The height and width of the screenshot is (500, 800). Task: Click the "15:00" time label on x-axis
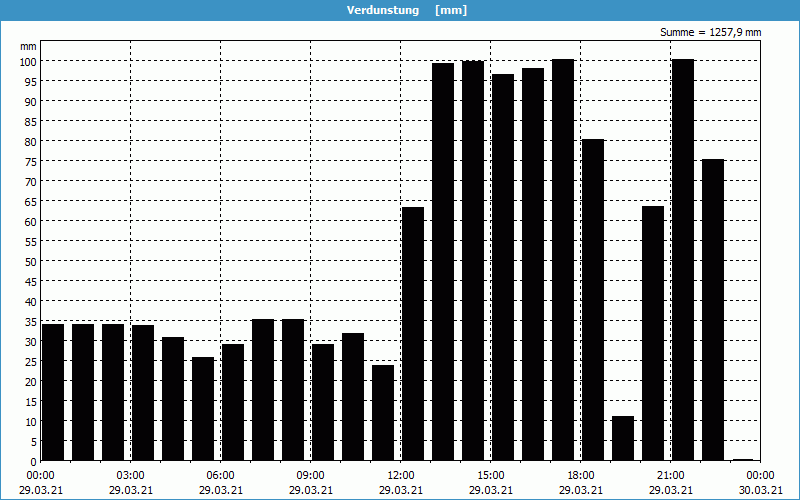tap(491, 476)
